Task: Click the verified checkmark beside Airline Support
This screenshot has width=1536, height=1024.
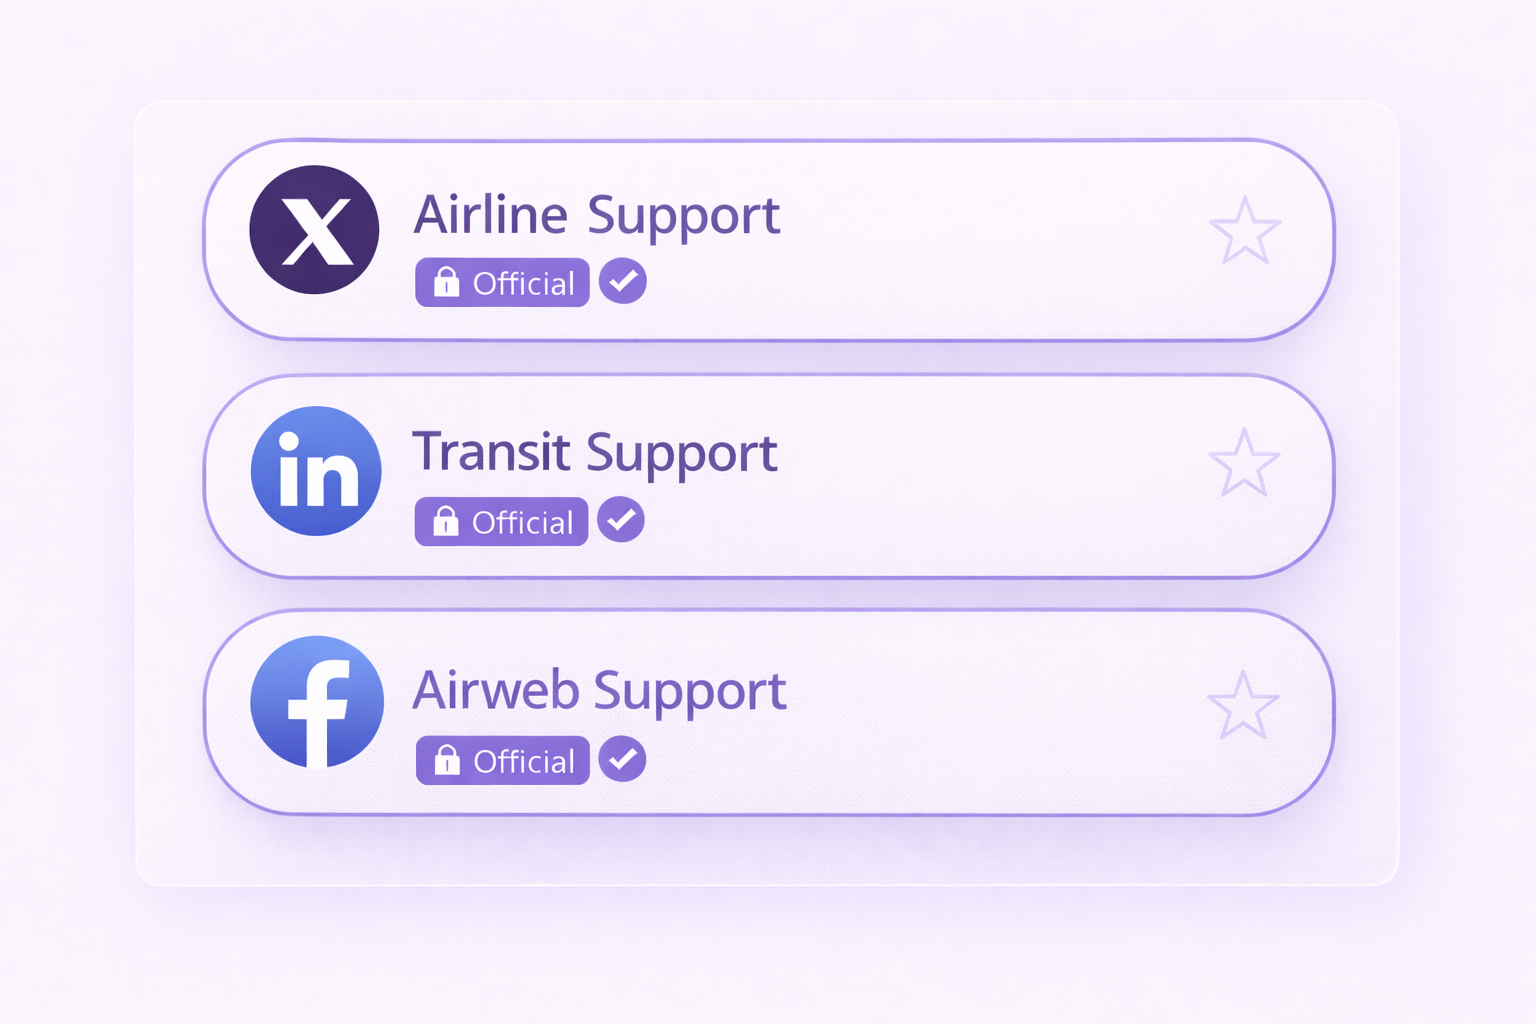Action: 623,281
